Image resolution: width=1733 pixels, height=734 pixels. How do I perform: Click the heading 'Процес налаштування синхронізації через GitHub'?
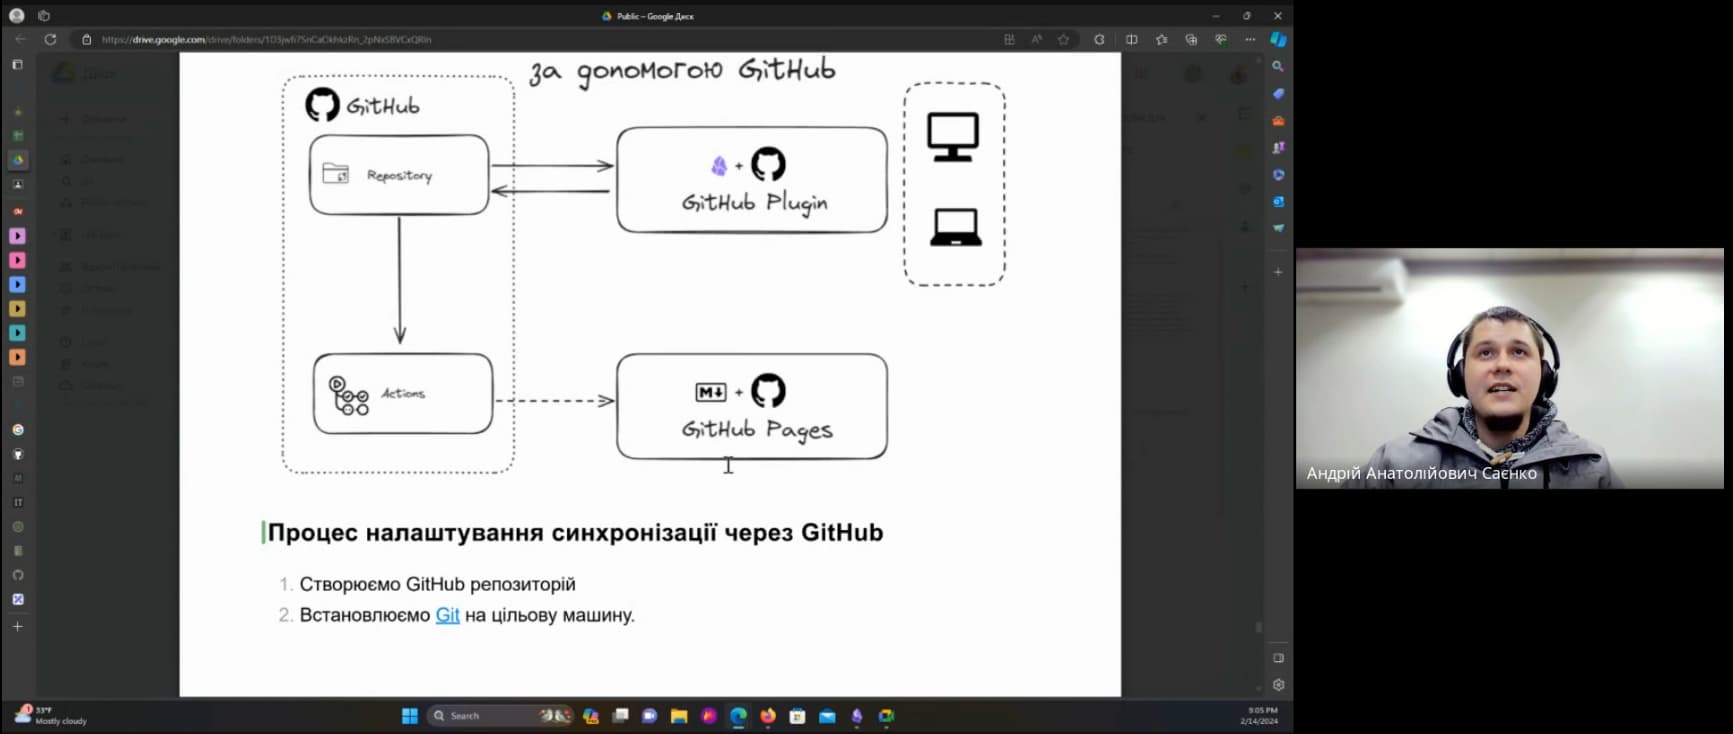click(575, 532)
